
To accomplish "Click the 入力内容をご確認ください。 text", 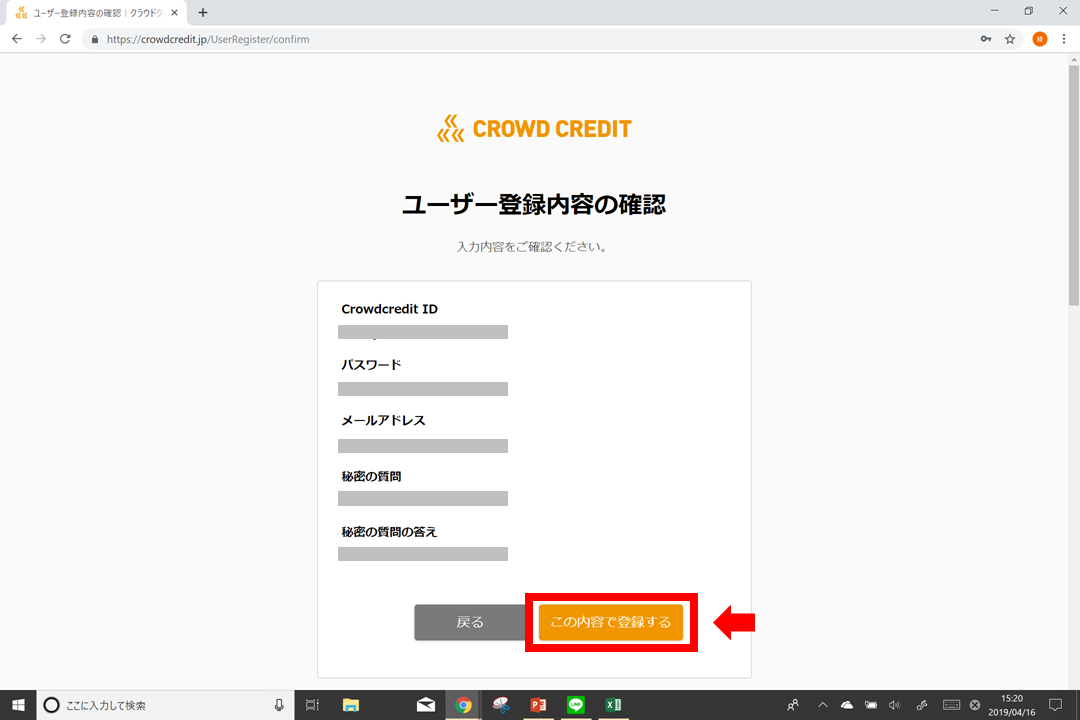I will tap(532, 247).
